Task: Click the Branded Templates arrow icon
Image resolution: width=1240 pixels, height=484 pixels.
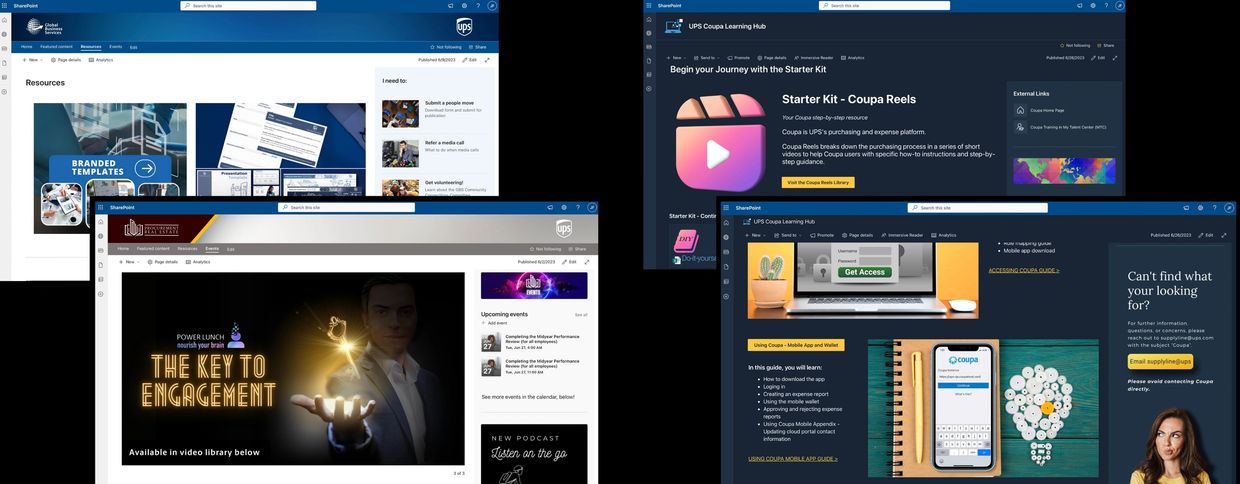Action: [146, 169]
